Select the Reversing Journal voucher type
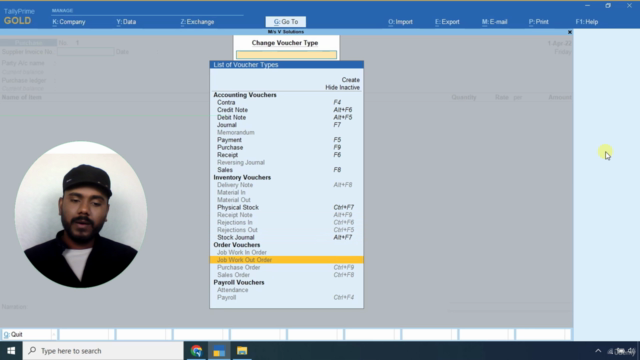The width and height of the screenshot is (640, 360). pyautogui.click(x=286, y=162)
